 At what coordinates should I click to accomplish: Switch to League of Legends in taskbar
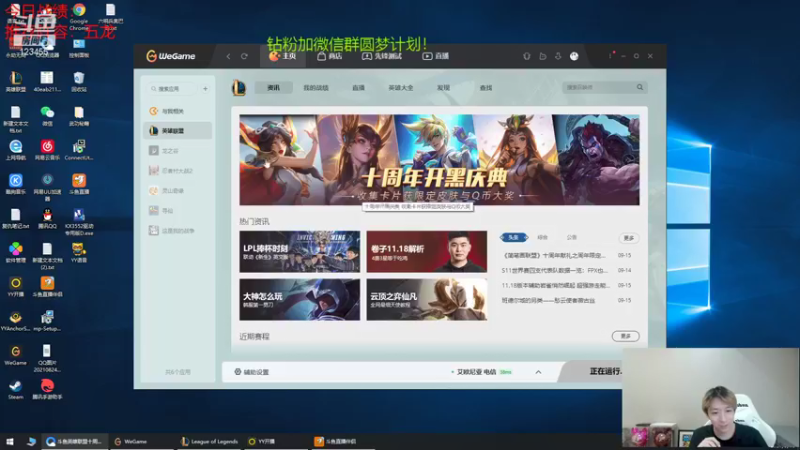[x=210, y=441]
